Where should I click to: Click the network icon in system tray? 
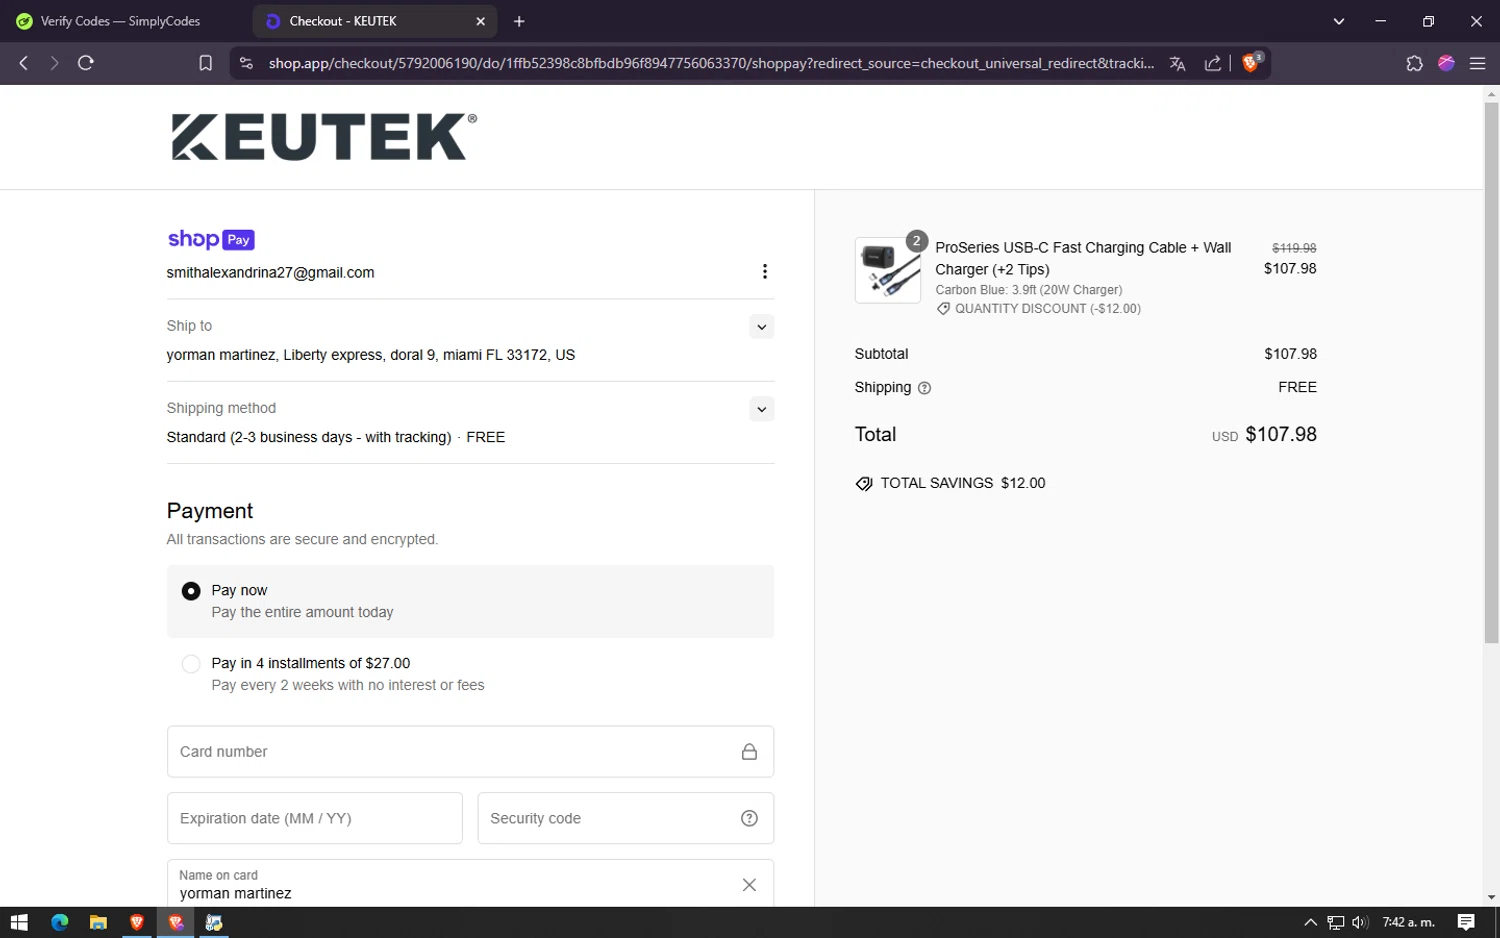point(1336,922)
